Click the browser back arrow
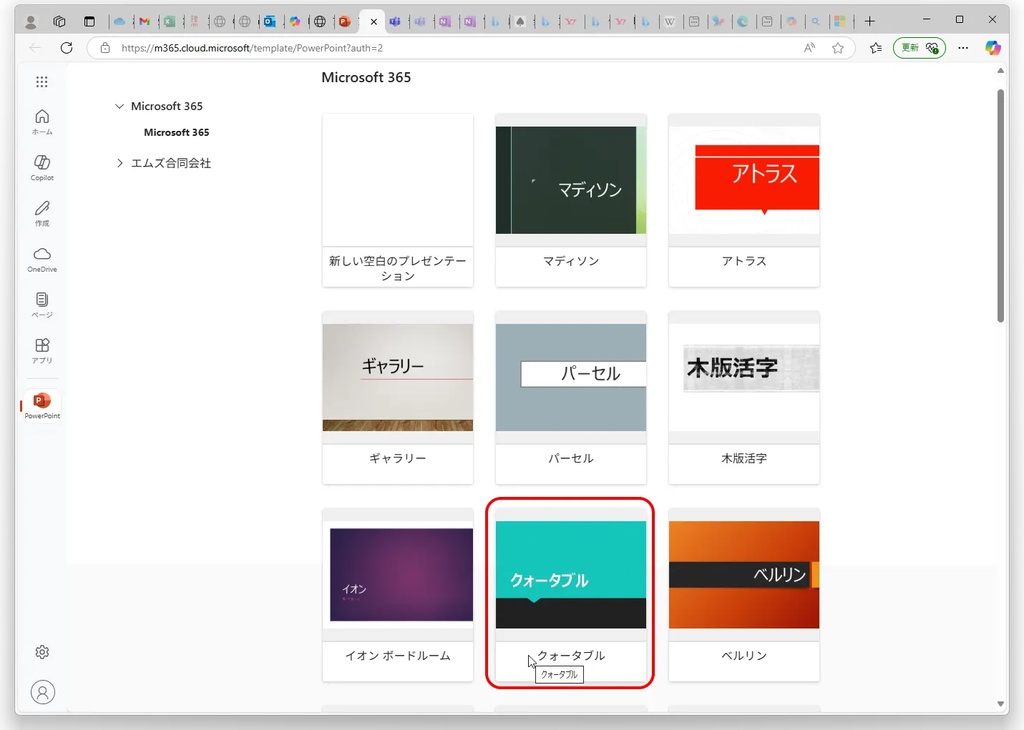Screen dimensions: 1024x730 click(x=35, y=48)
